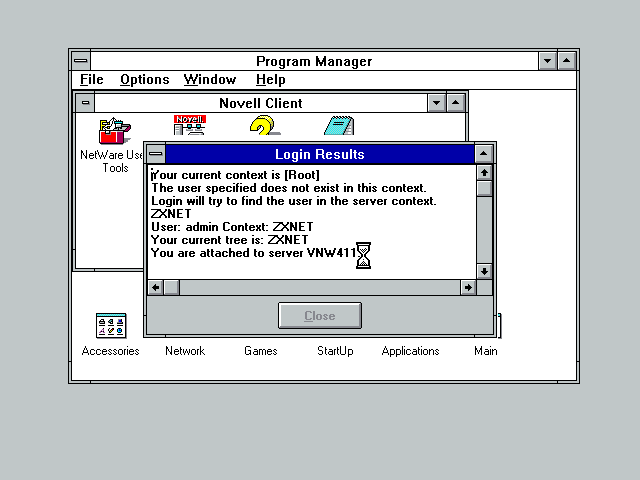Select the Network group label
This screenshot has height=480, width=640.
point(185,351)
